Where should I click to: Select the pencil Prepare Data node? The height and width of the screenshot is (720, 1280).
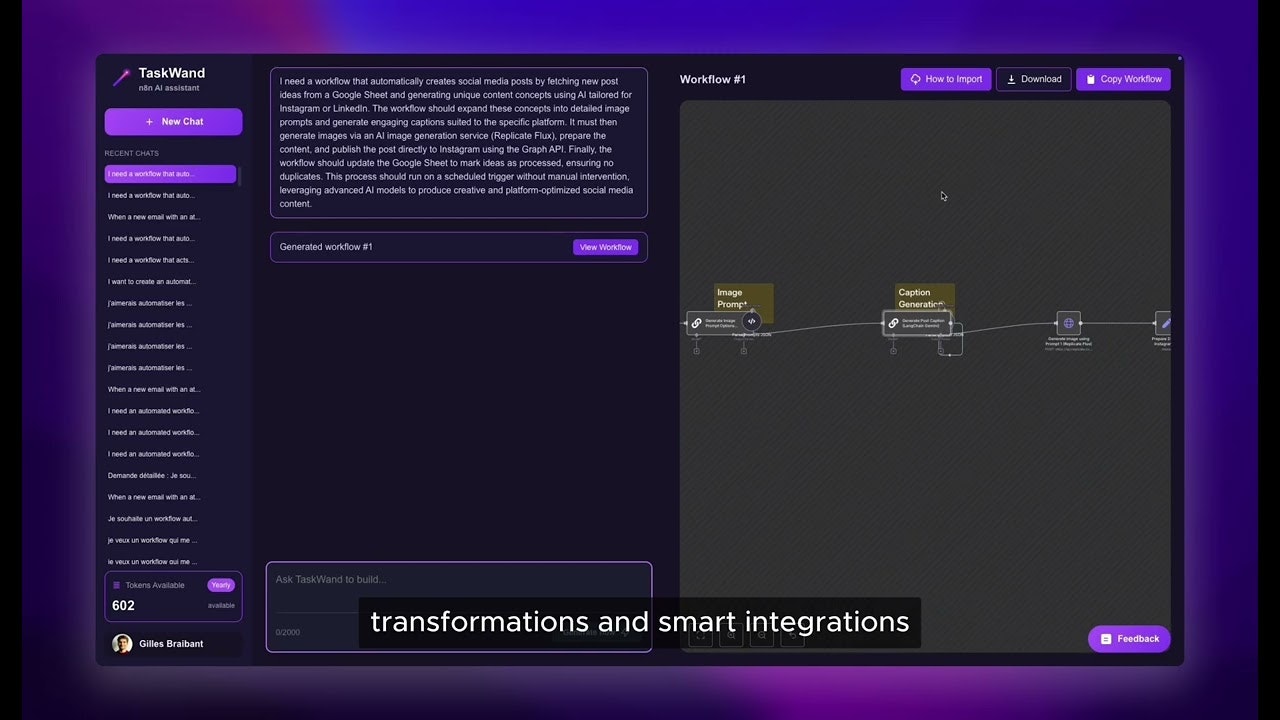pos(1164,323)
